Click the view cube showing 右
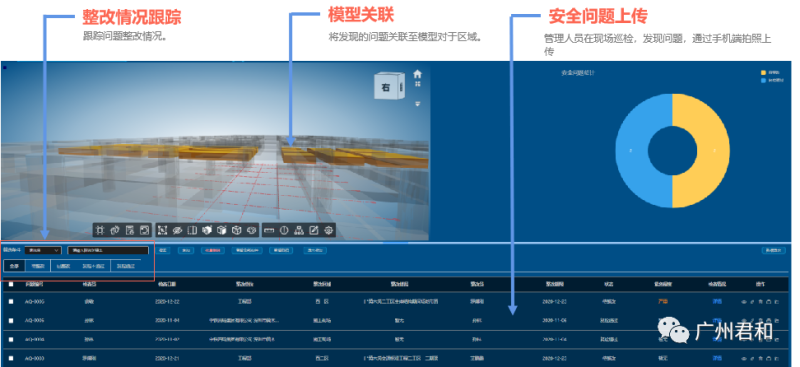The height and width of the screenshot is (367, 800). 389,87
